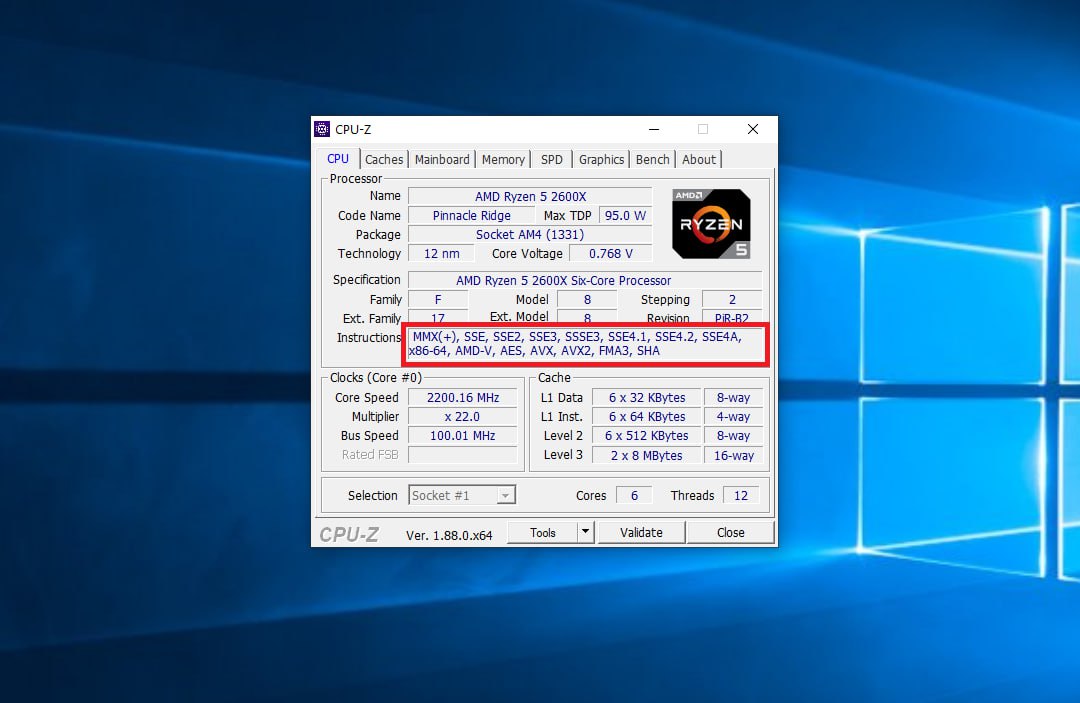
Task: Click the AMD Ryzen 5 logo image
Action: [x=711, y=224]
